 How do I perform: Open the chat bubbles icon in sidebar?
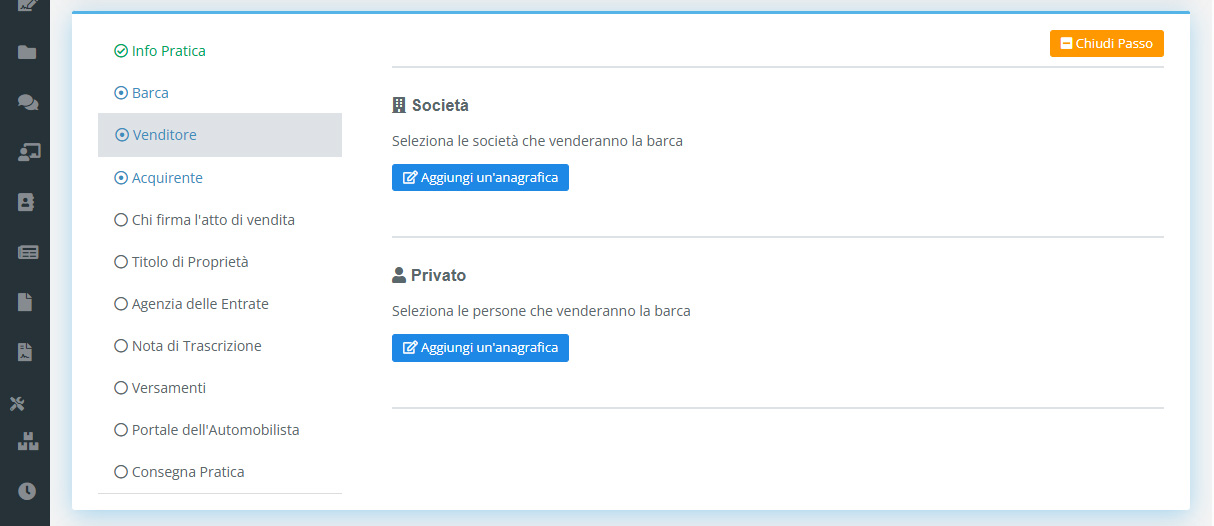tap(28, 102)
